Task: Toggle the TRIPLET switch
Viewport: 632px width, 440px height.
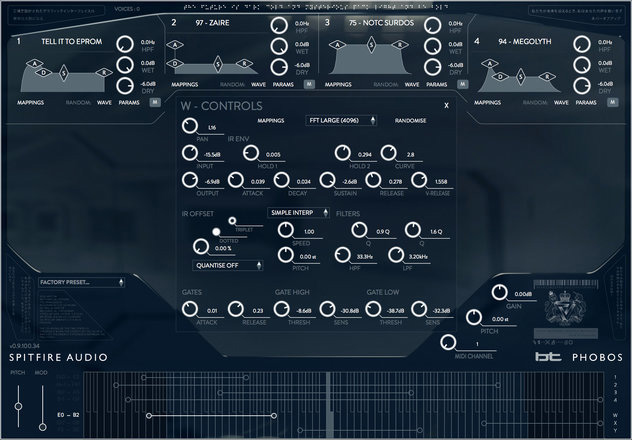Action: pos(232,220)
